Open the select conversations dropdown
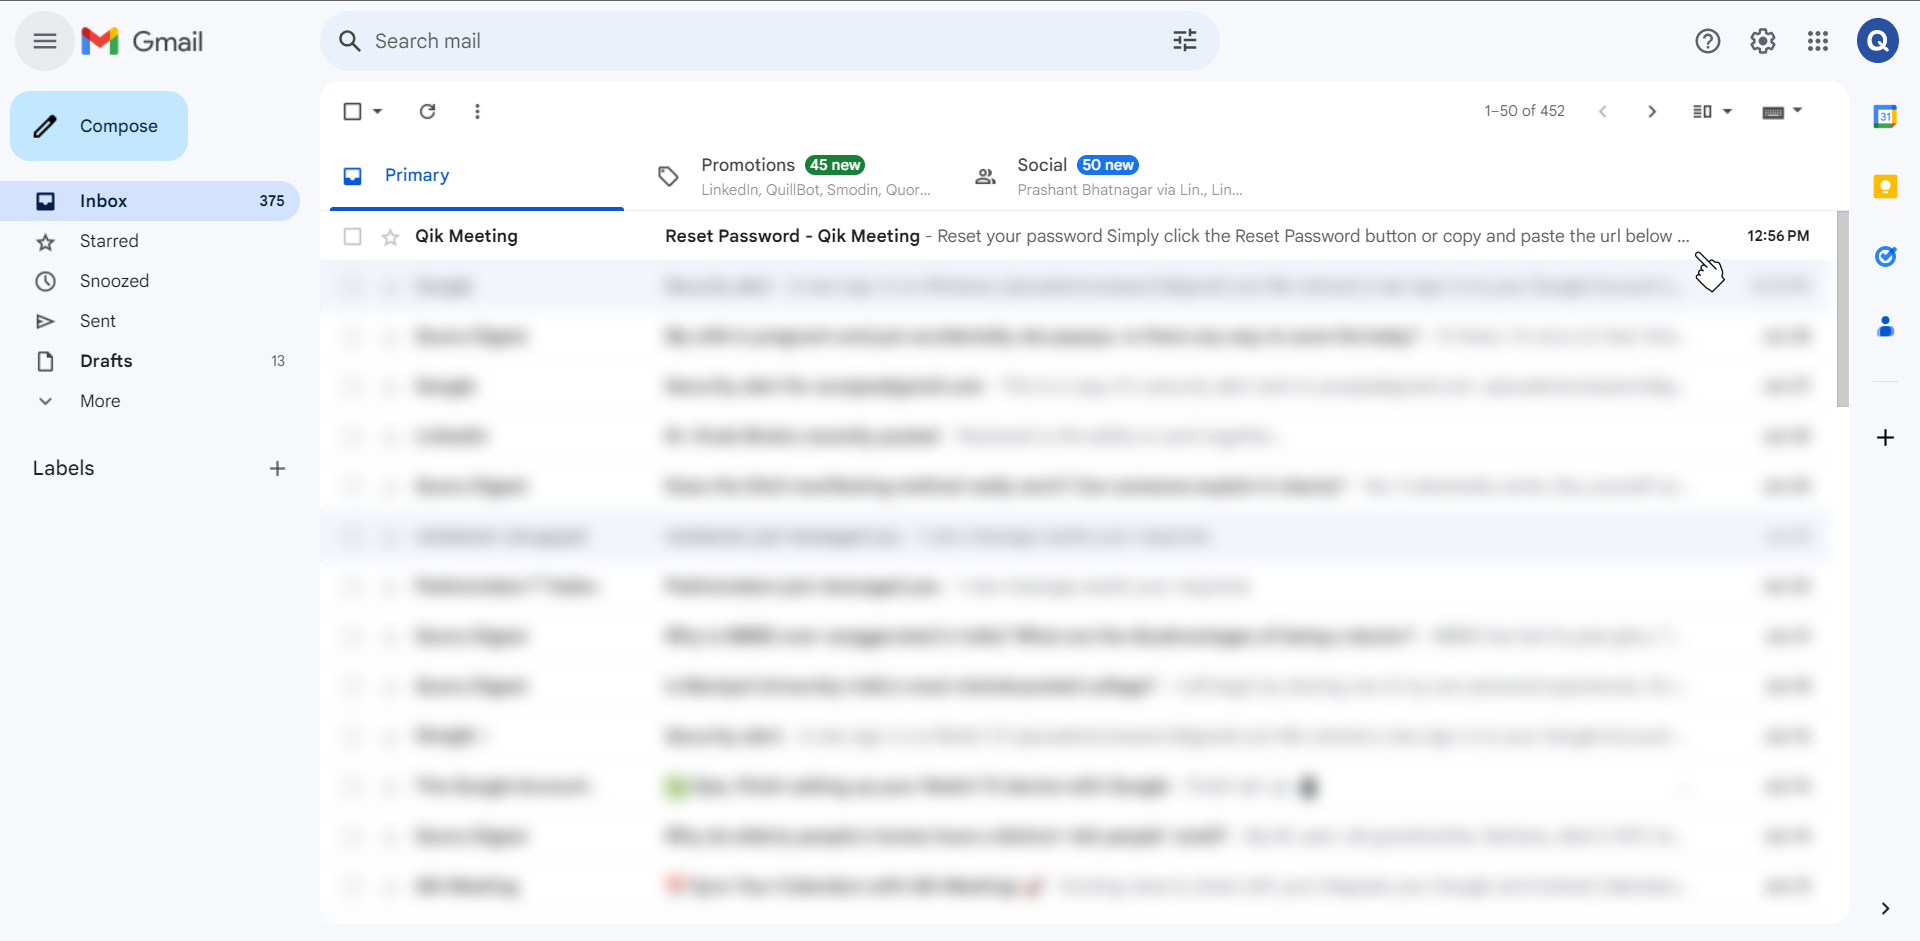 tap(376, 111)
